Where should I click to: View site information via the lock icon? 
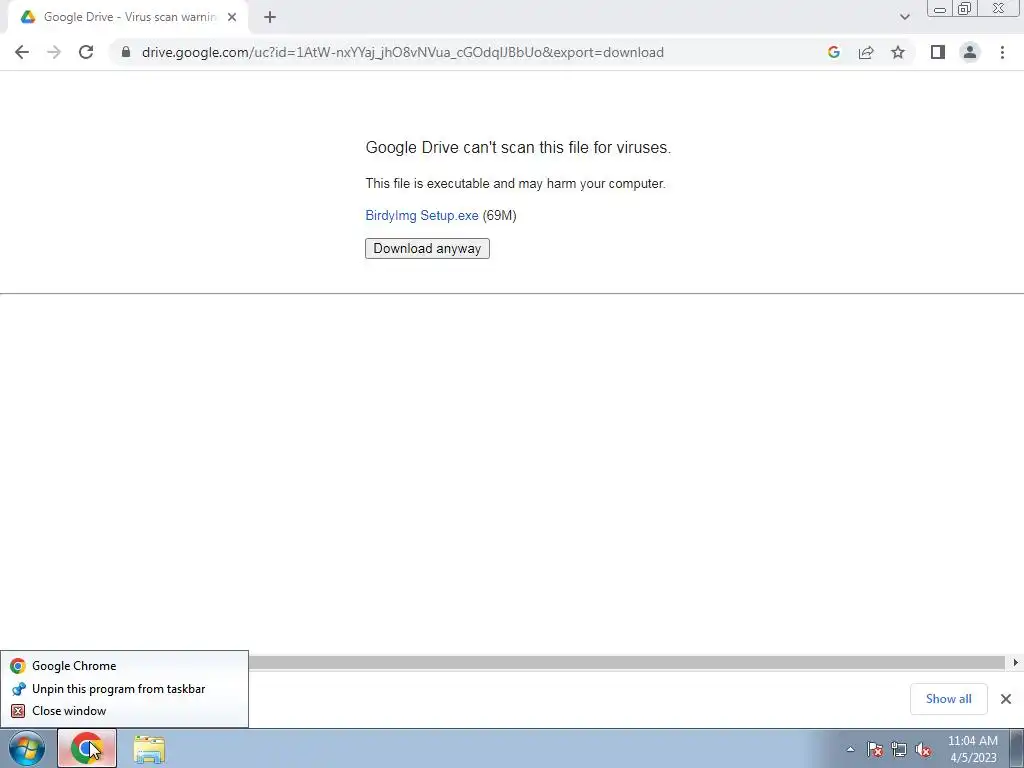(x=126, y=52)
